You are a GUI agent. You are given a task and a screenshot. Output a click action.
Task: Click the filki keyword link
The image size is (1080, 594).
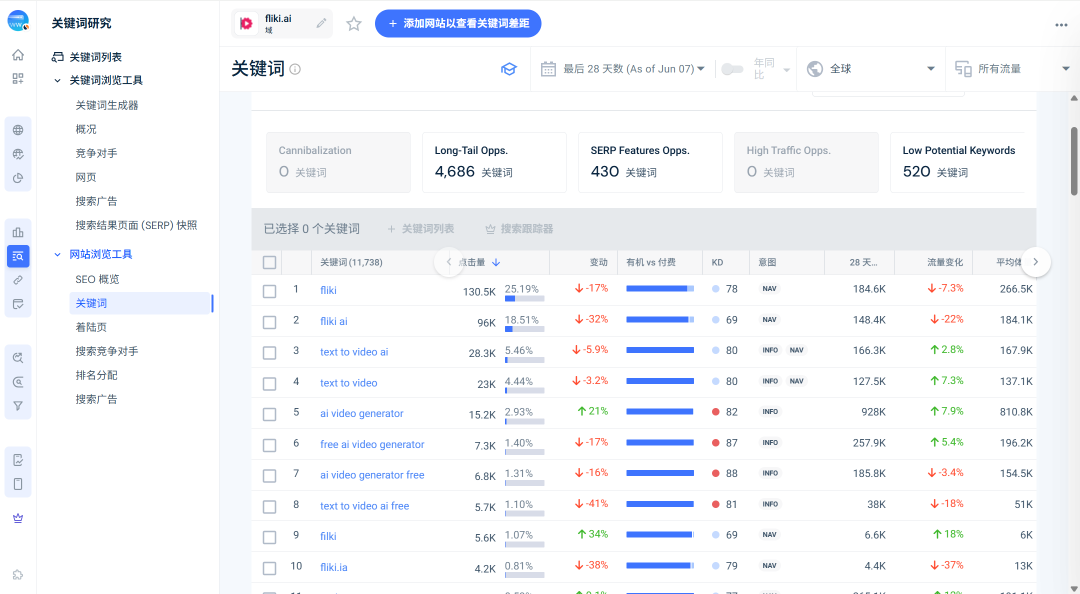click(329, 537)
